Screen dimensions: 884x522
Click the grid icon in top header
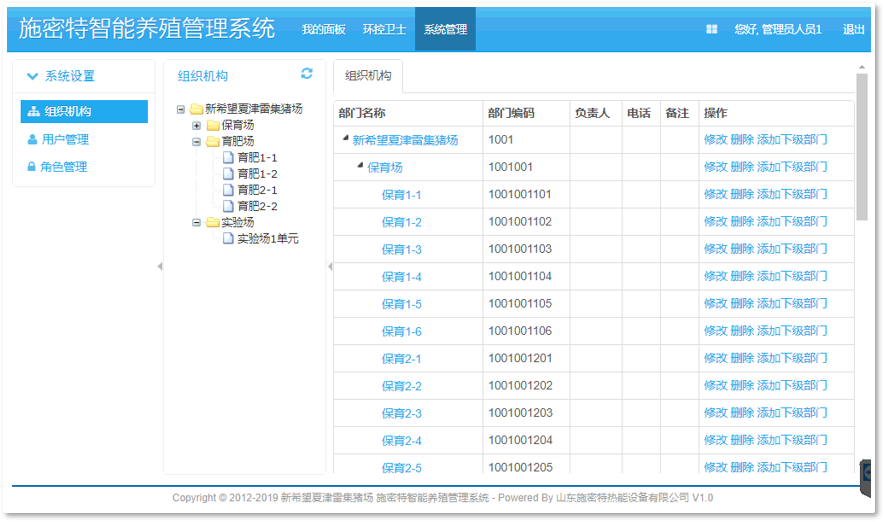(x=712, y=30)
